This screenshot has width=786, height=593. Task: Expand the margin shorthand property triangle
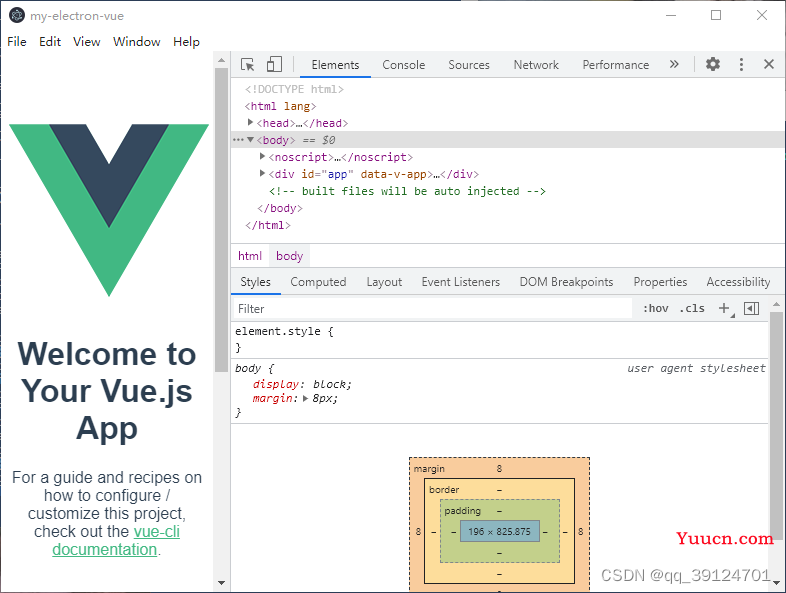(x=306, y=399)
